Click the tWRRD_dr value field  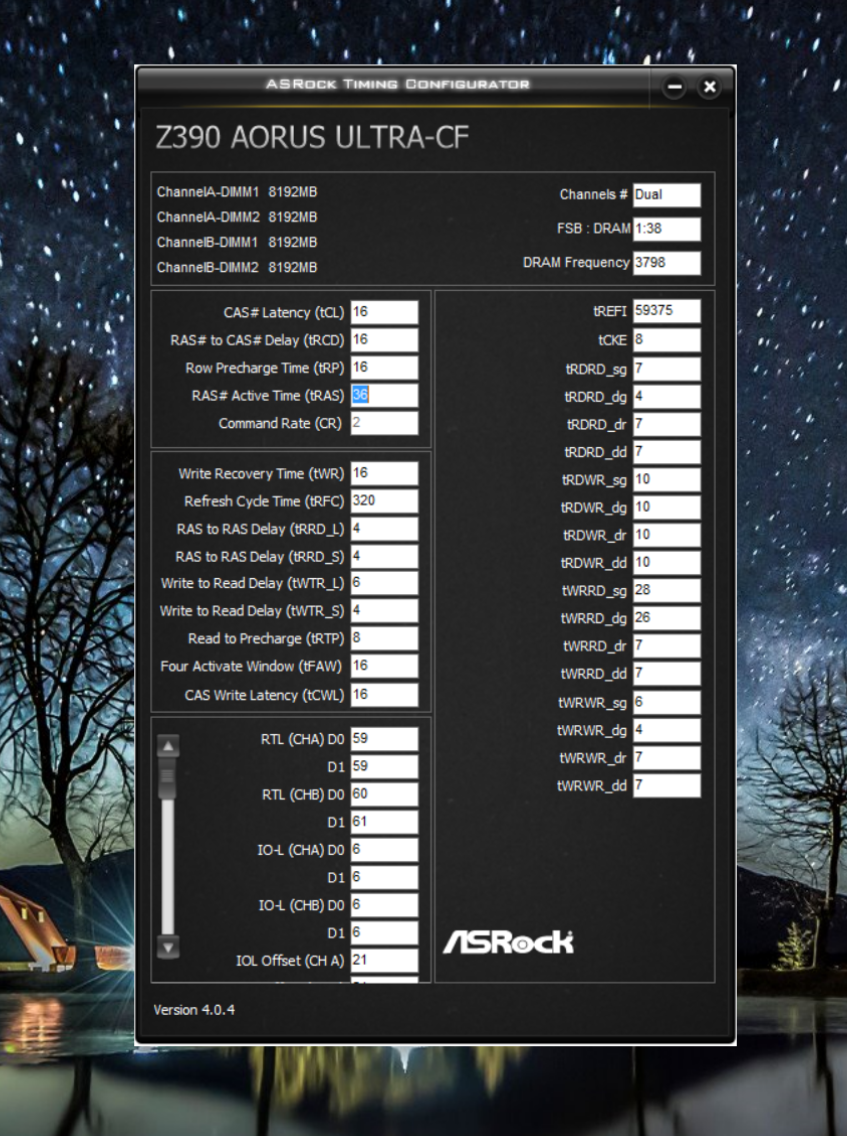coord(667,646)
